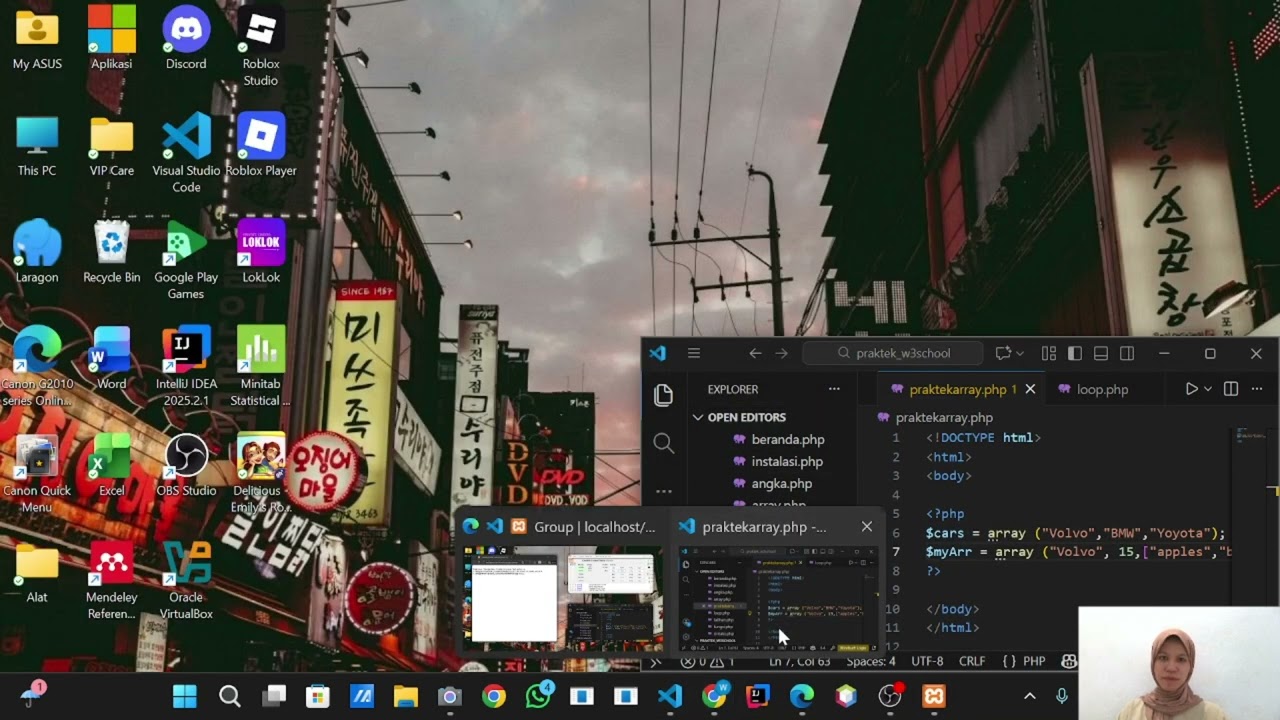Click the $myArr code line 7
The height and width of the screenshot is (720, 1280).
click(1077, 551)
